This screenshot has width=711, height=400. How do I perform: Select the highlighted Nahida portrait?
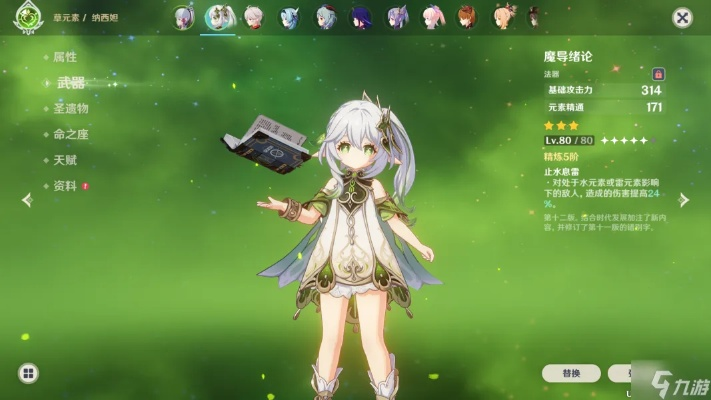point(218,17)
